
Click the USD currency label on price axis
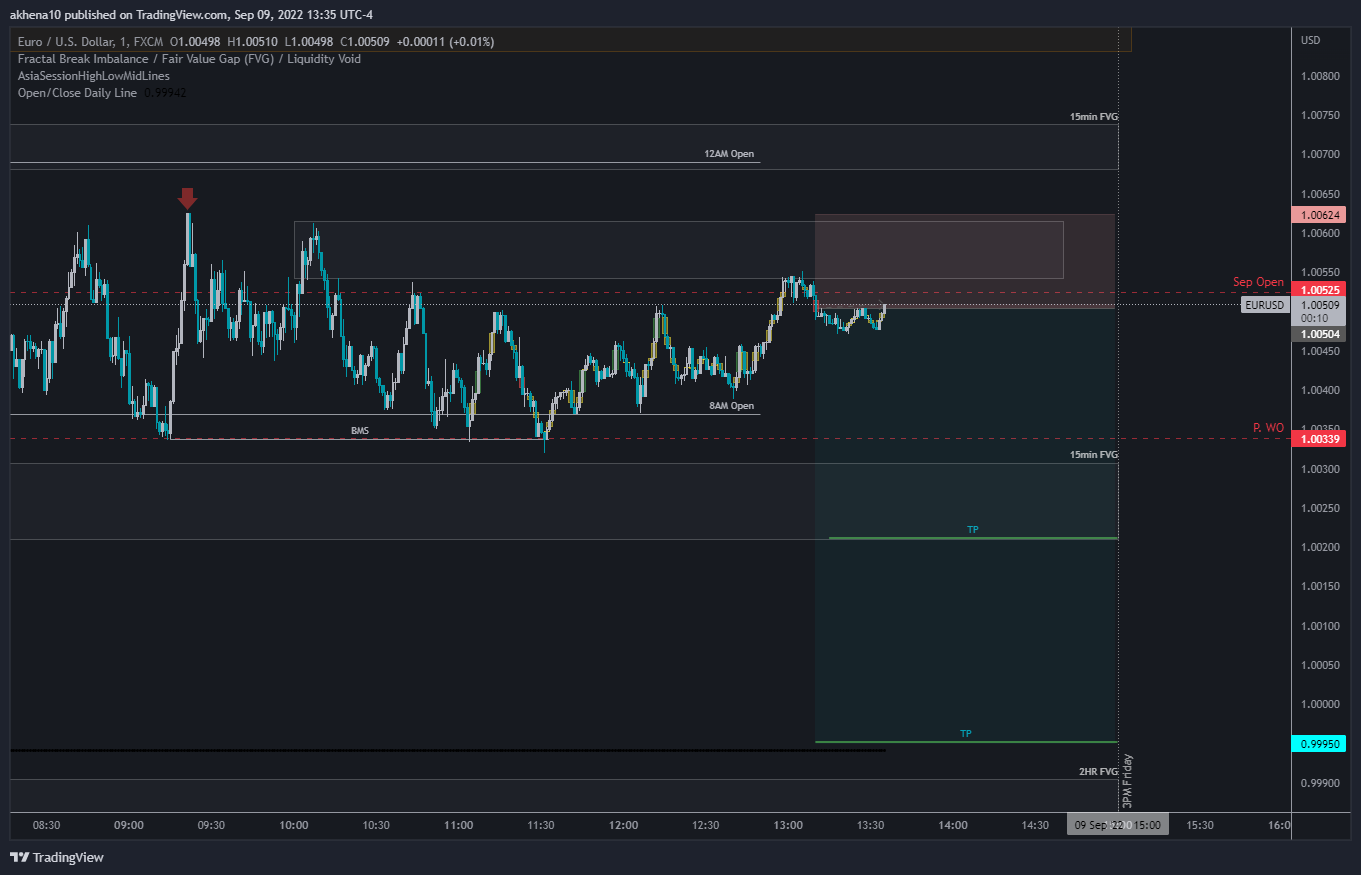(x=1310, y=40)
